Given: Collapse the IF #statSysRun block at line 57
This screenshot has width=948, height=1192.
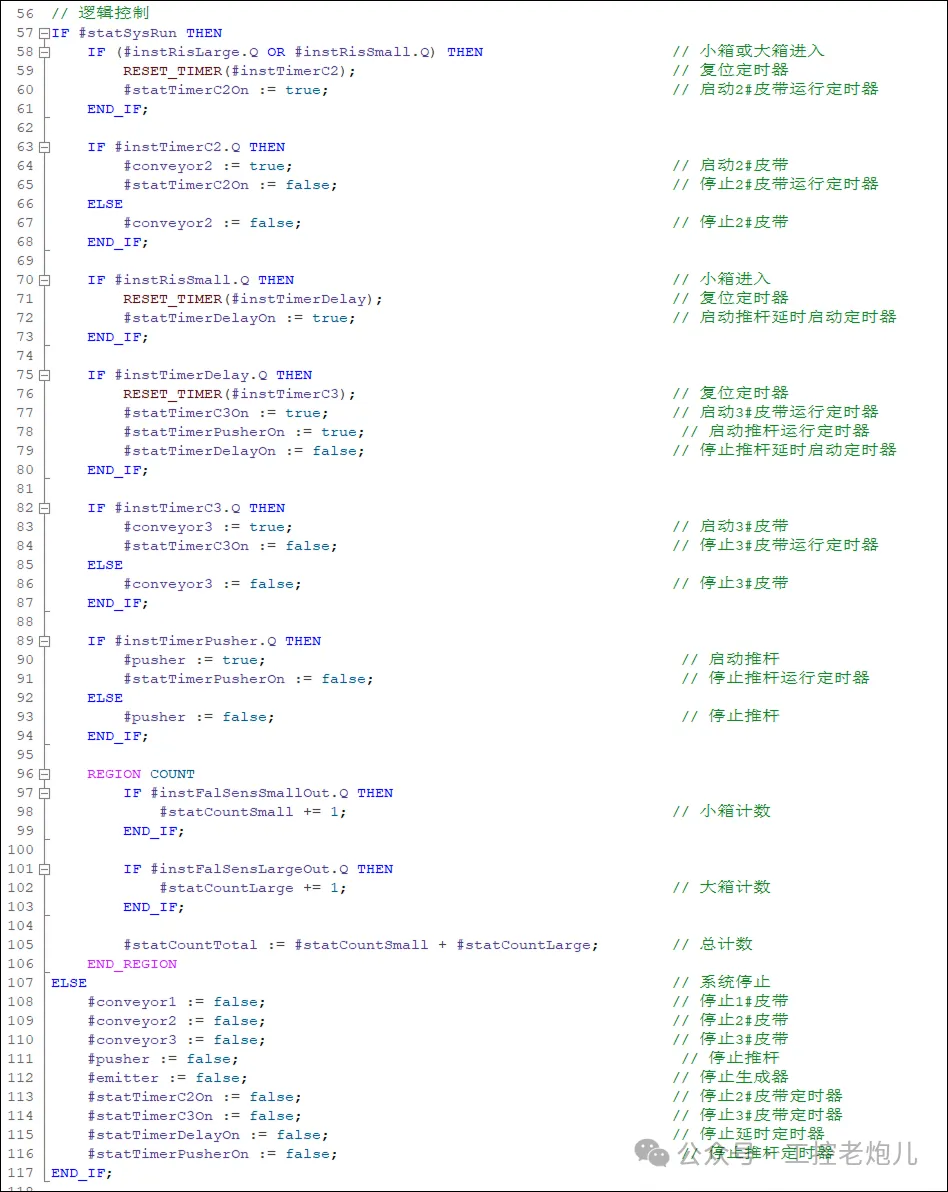Looking at the screenshot, I should tap(44, 33).
